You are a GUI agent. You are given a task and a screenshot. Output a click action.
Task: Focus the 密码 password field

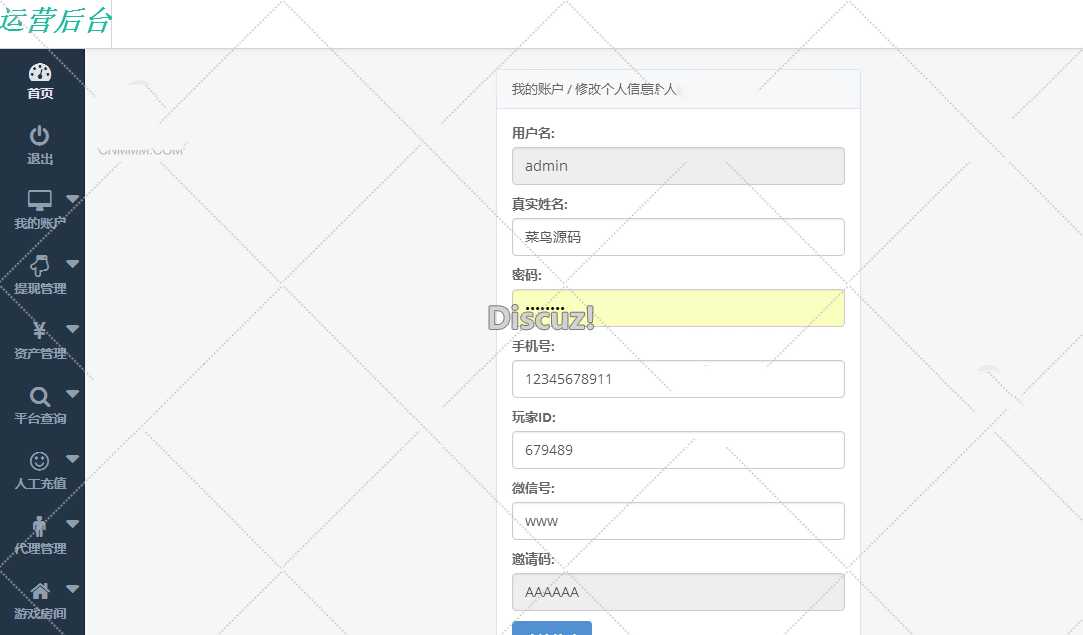(x=678, y=308)
